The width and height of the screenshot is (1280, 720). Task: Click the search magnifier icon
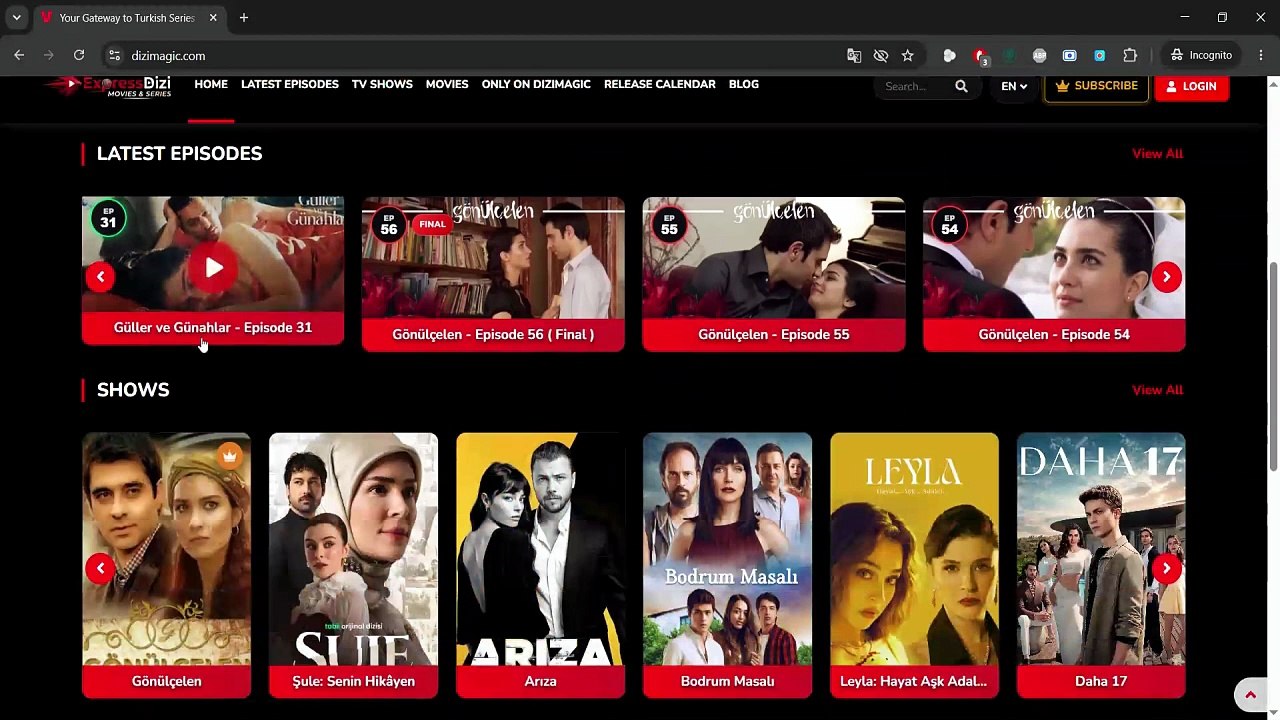pyautogui.click(x=961, y=86)
